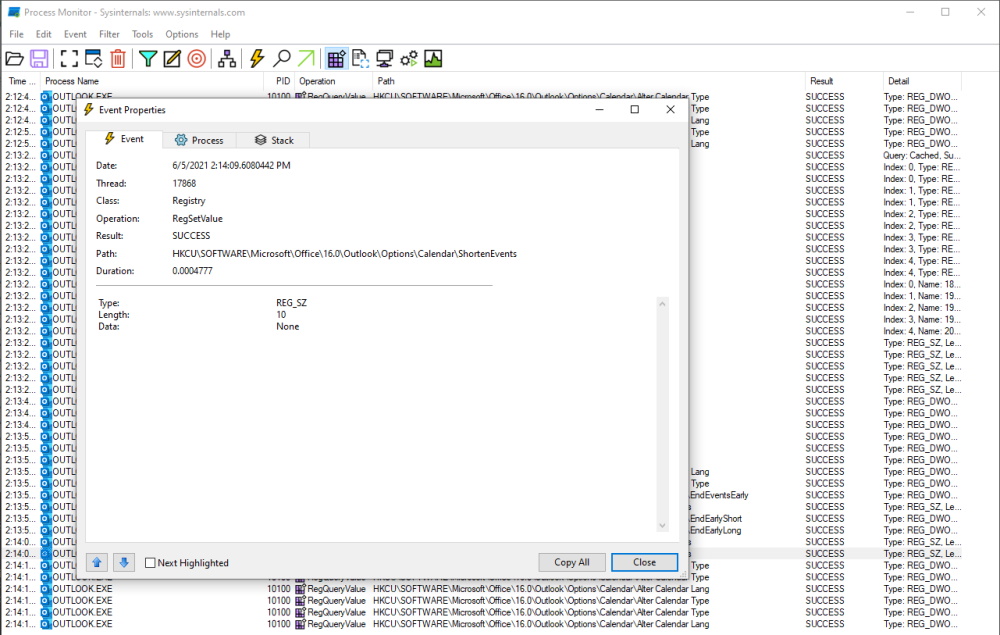This screenshot has width=1000, height=635.
Task: Click the Data value None
Action: [x=288, y=326]
